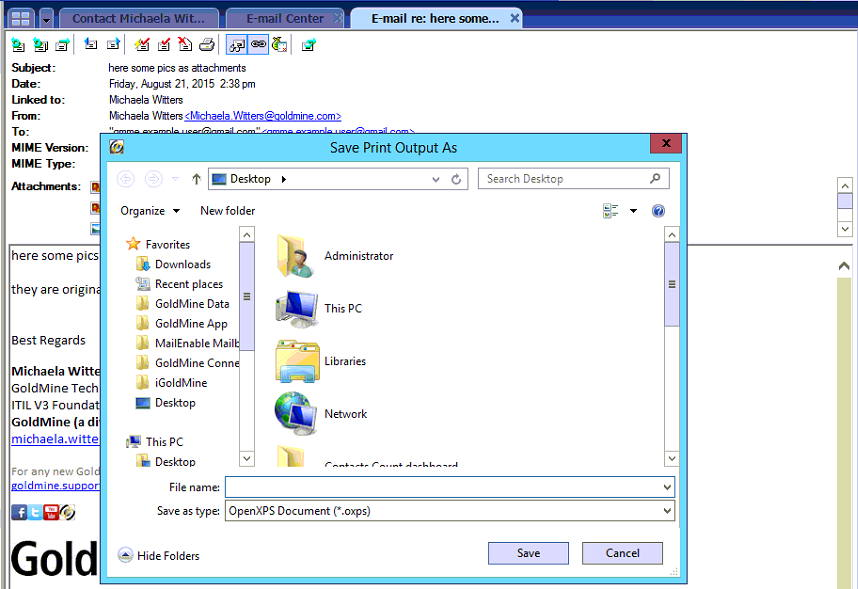
Task: Click the printer icon in email toolbar
Action: point(207,44)
